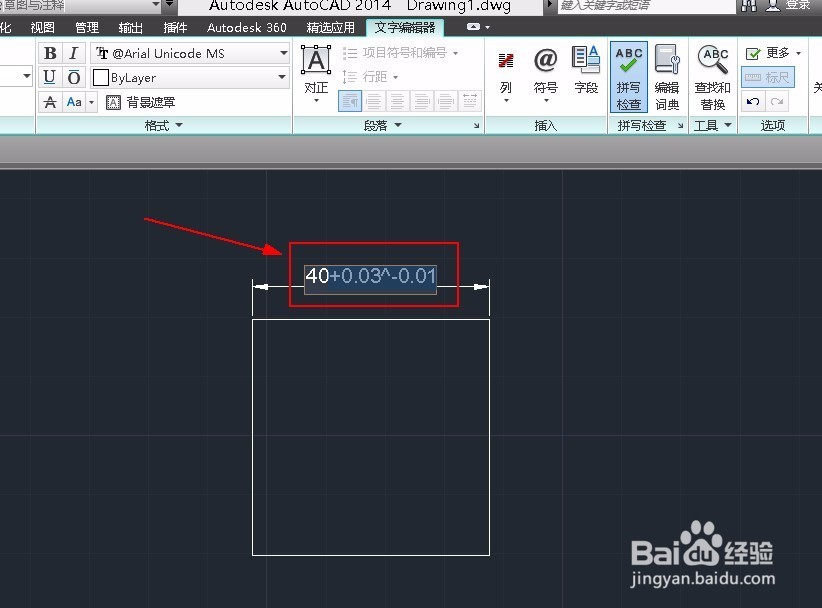Viewport: 822px width, 608px height.
Task: Open 编辑词典 edit dictionaries
Action: 667,77
